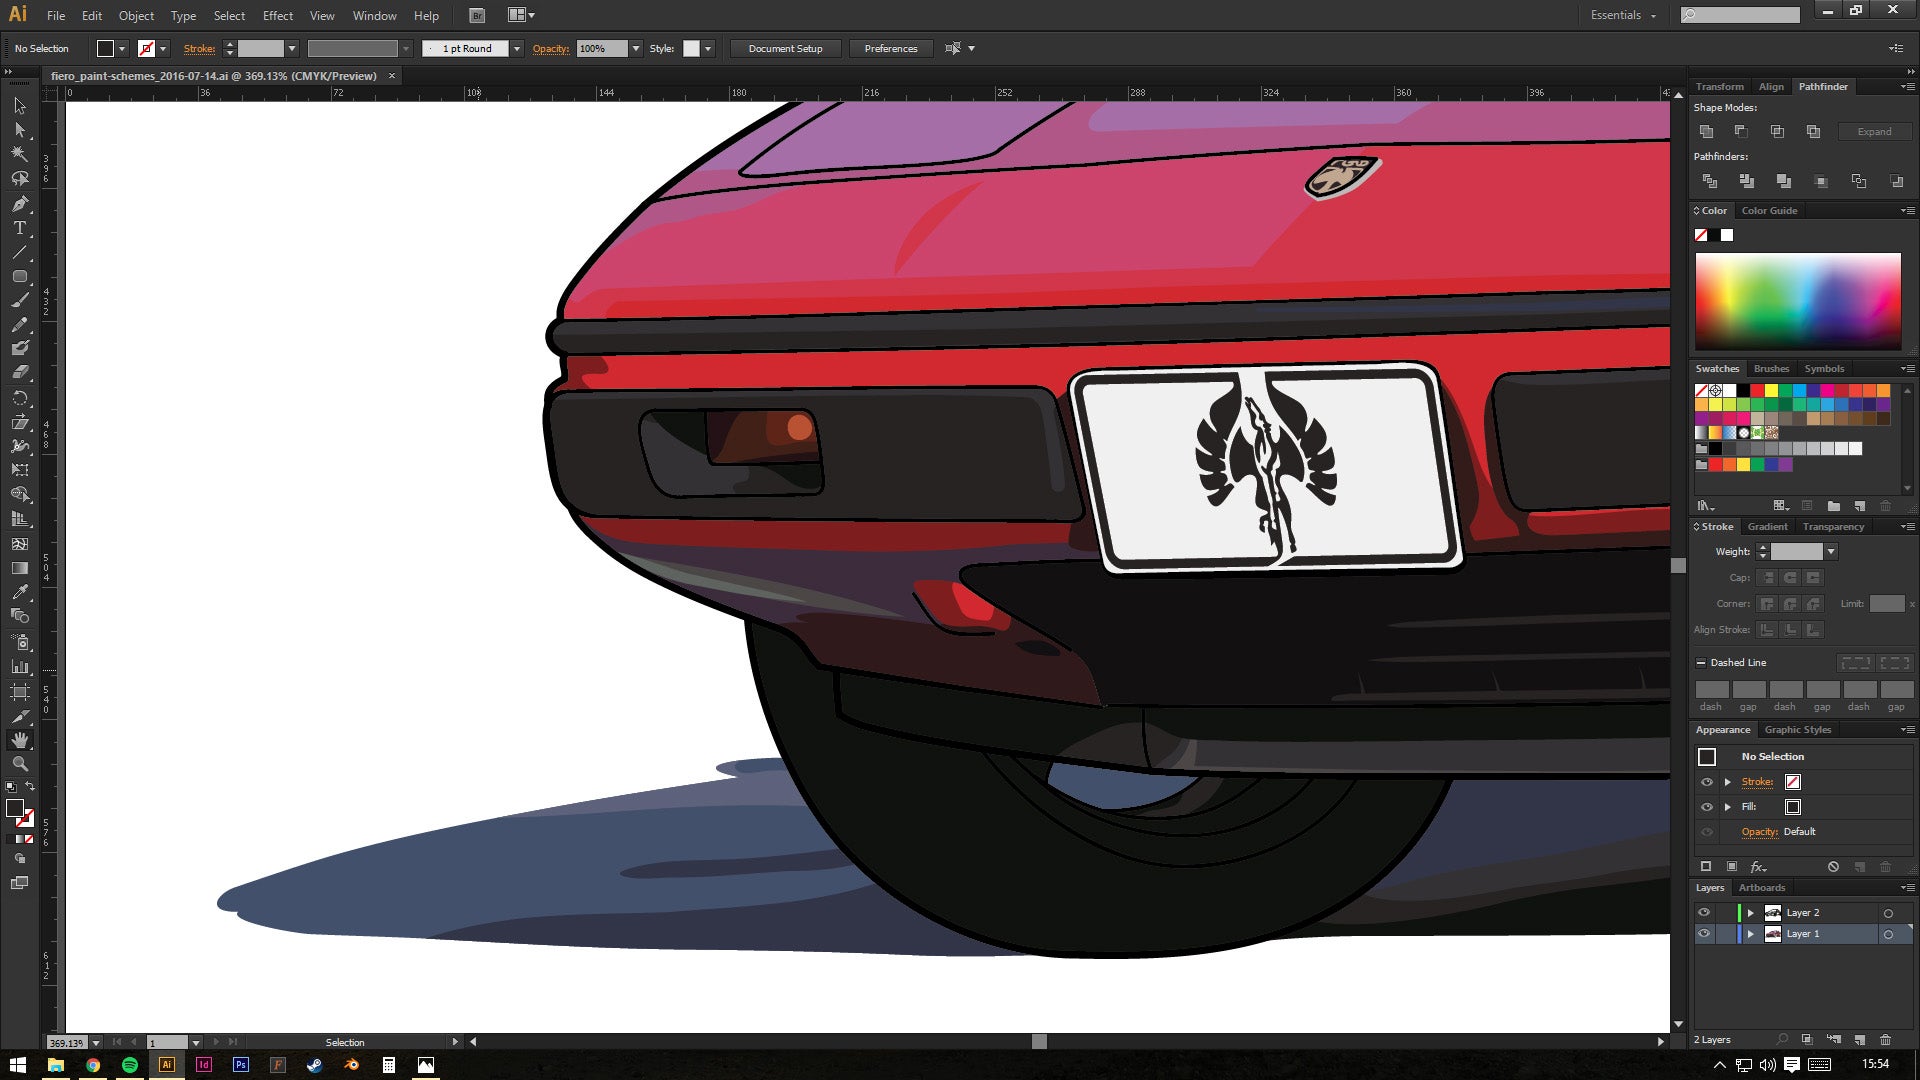This screenshot has height=1080, width=1920.
Task: Click New Color Group folder icon in Swatches
Action: point(1833,506)
